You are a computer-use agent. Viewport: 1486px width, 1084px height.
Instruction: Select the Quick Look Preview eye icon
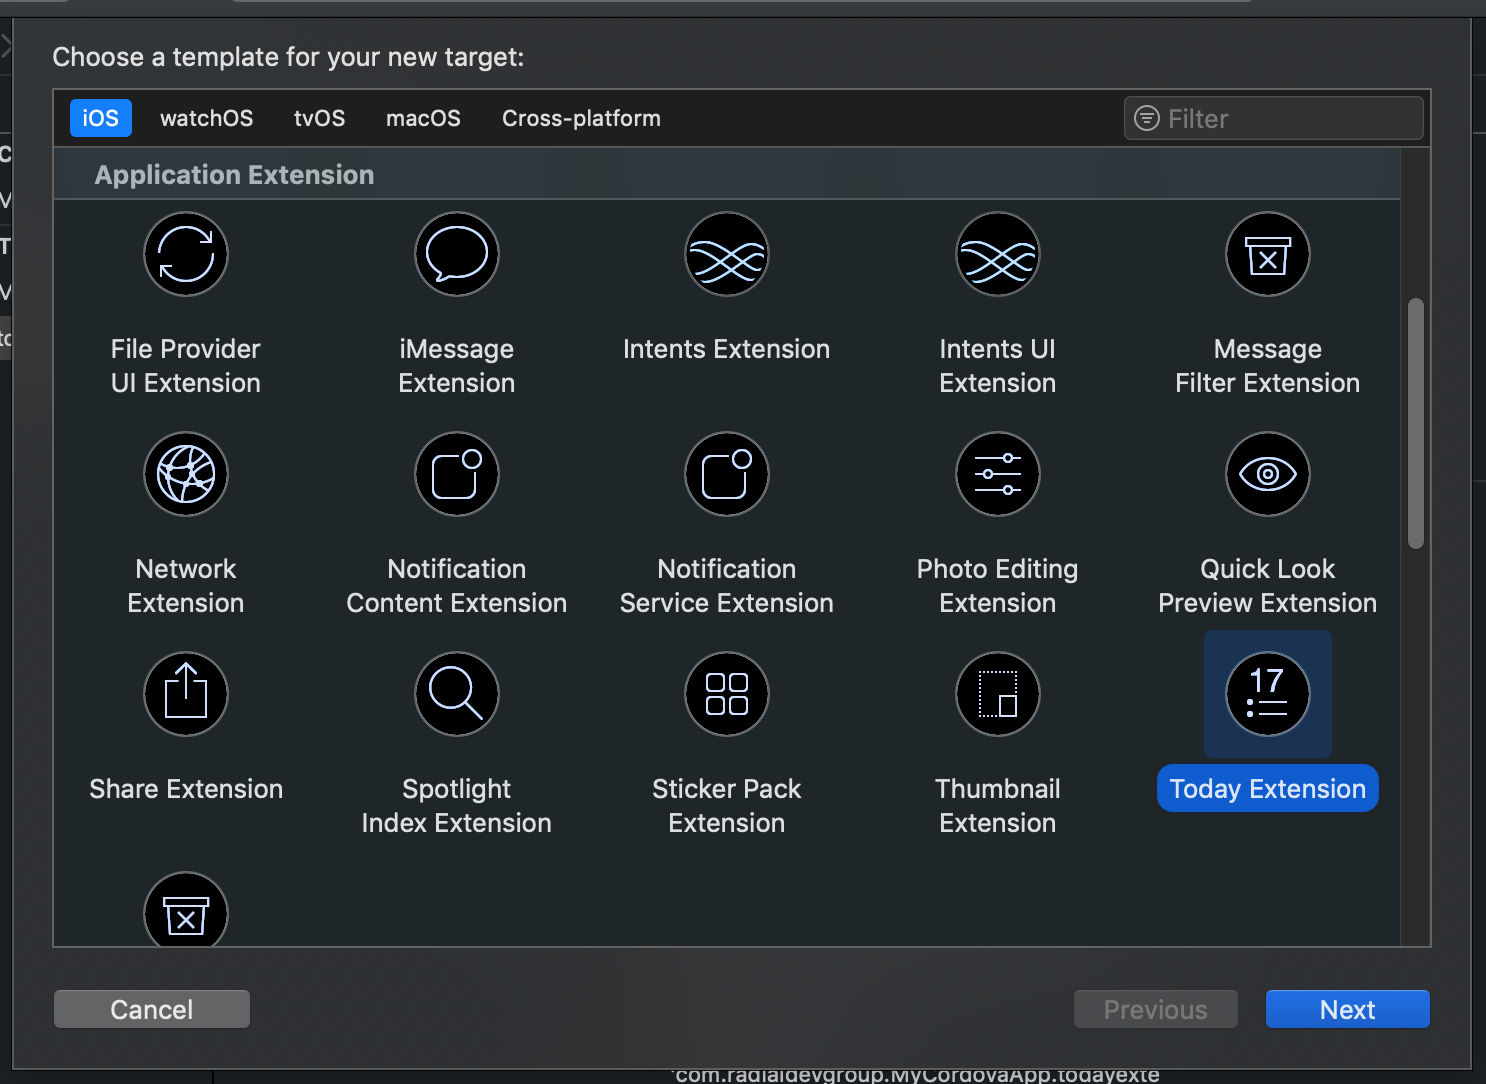[x=1268, y=474]
